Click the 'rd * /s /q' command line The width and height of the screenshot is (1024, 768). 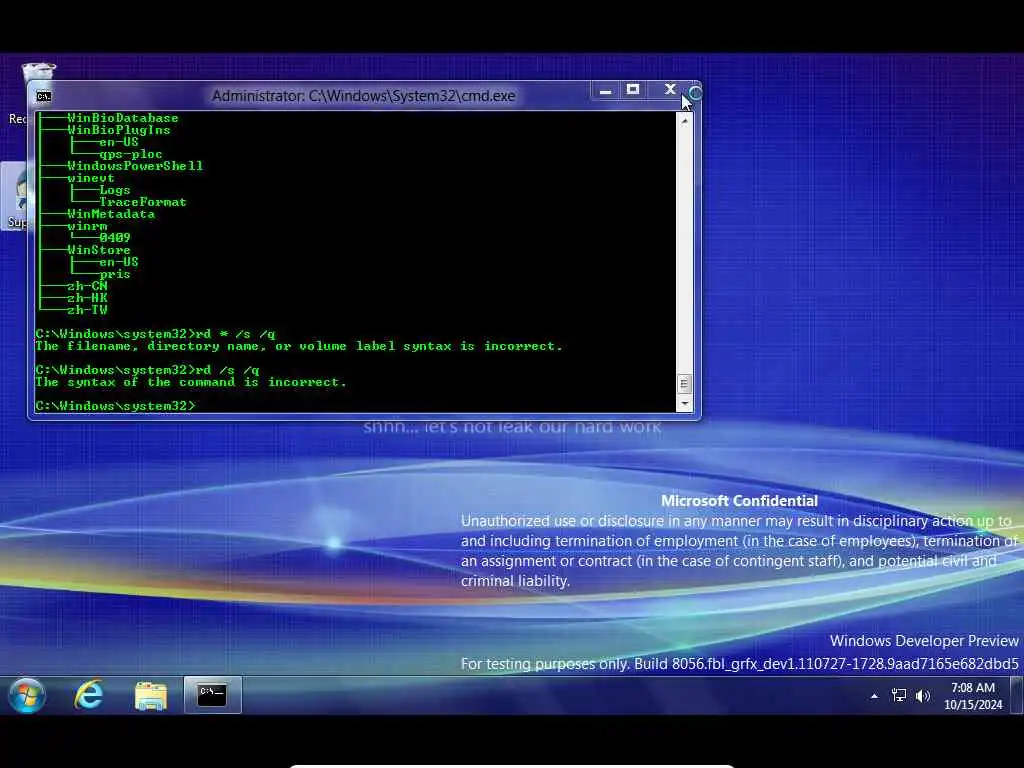(x=155, y=334)
